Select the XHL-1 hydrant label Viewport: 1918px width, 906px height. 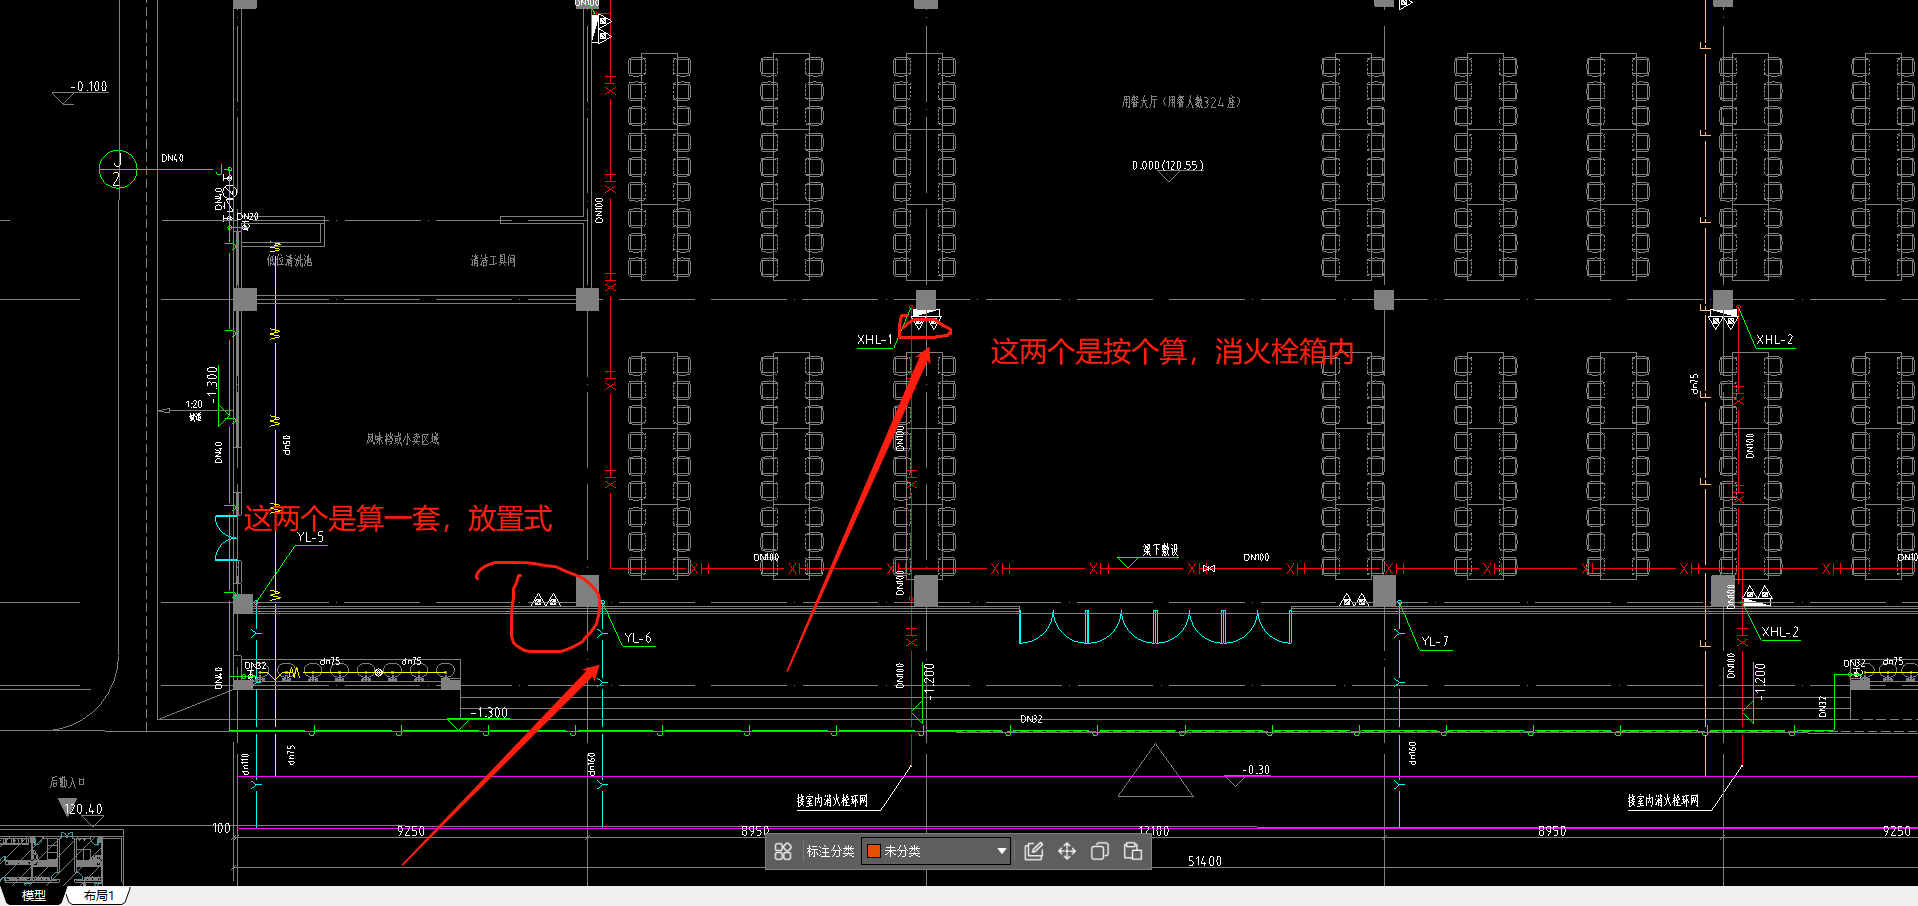coord(874,340)
